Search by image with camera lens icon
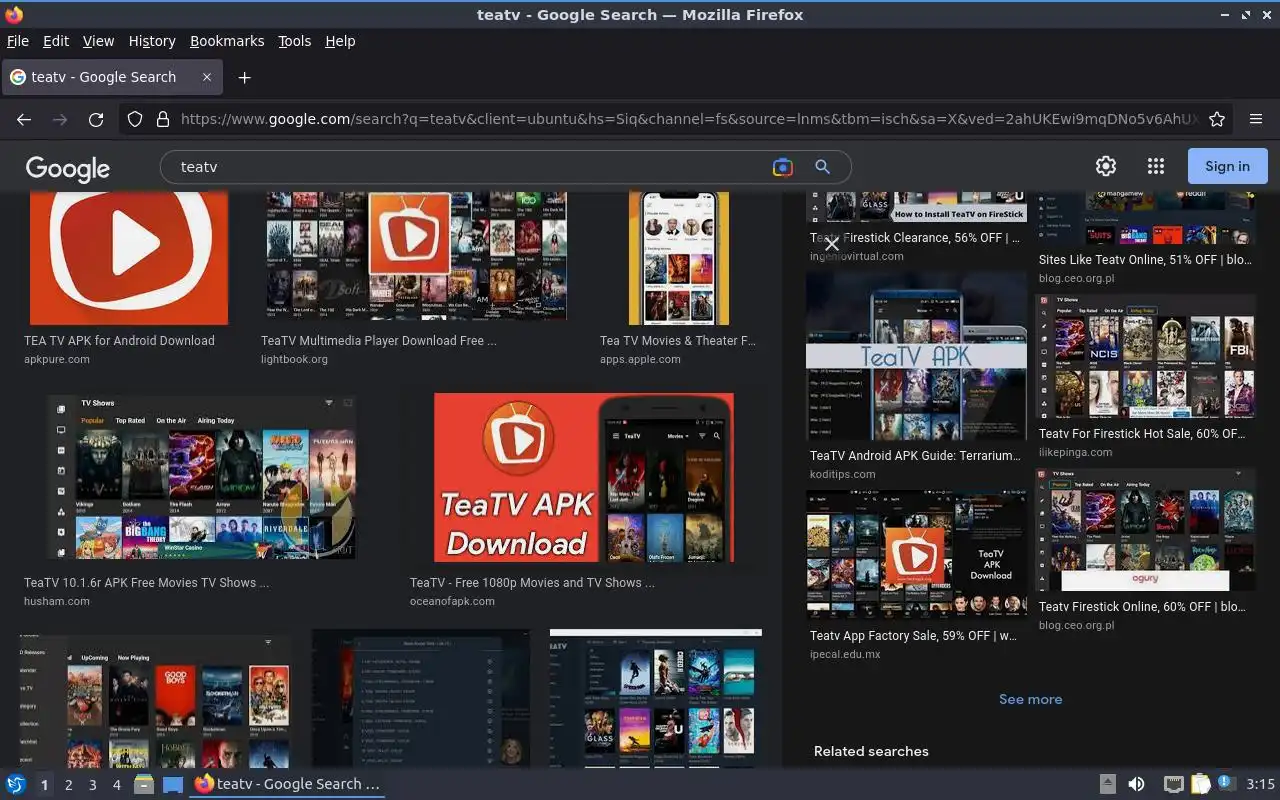 coord(782,167)
